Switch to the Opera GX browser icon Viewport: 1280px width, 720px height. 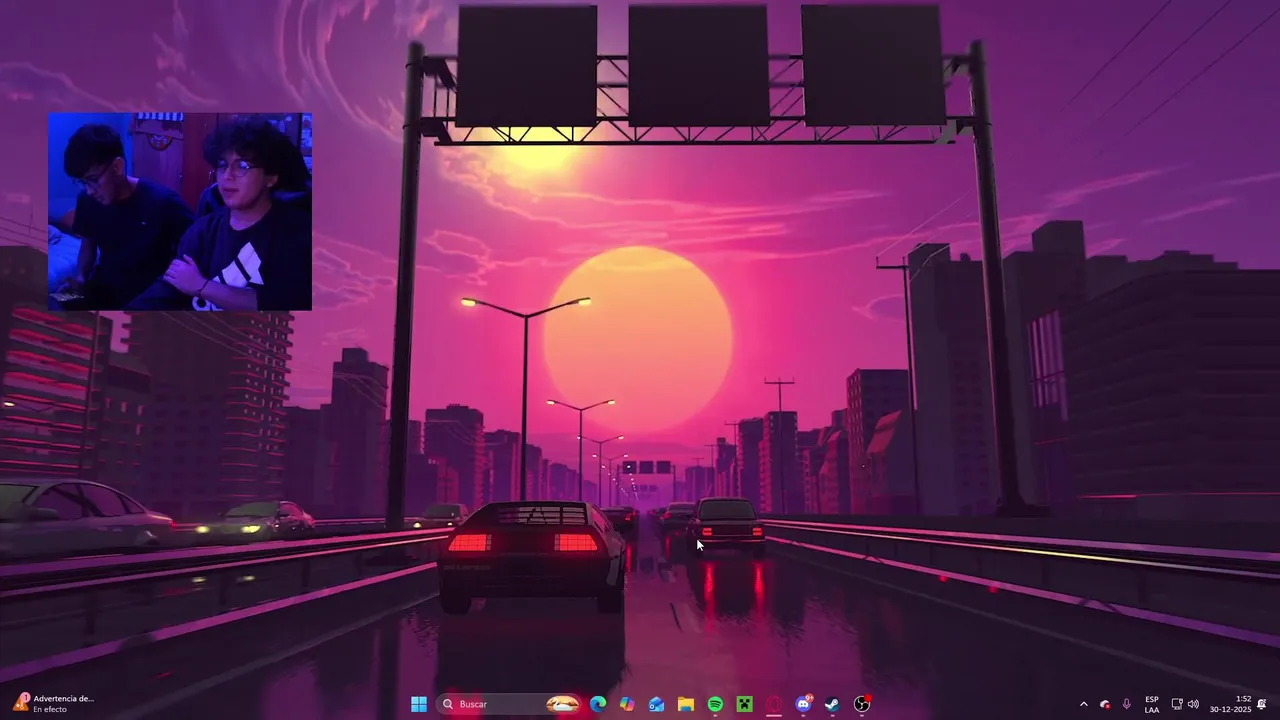[773, 704]
